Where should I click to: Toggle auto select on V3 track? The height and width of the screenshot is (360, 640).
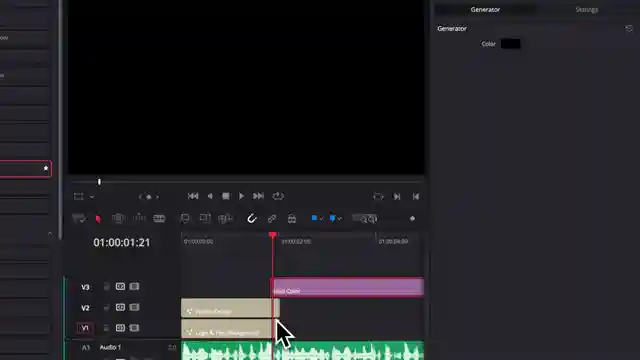120,287
